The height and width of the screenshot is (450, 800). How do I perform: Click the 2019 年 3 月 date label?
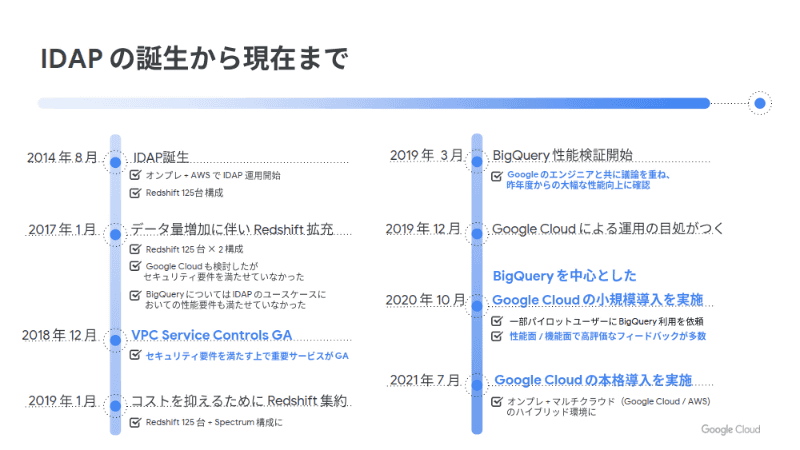pos(427,155)
